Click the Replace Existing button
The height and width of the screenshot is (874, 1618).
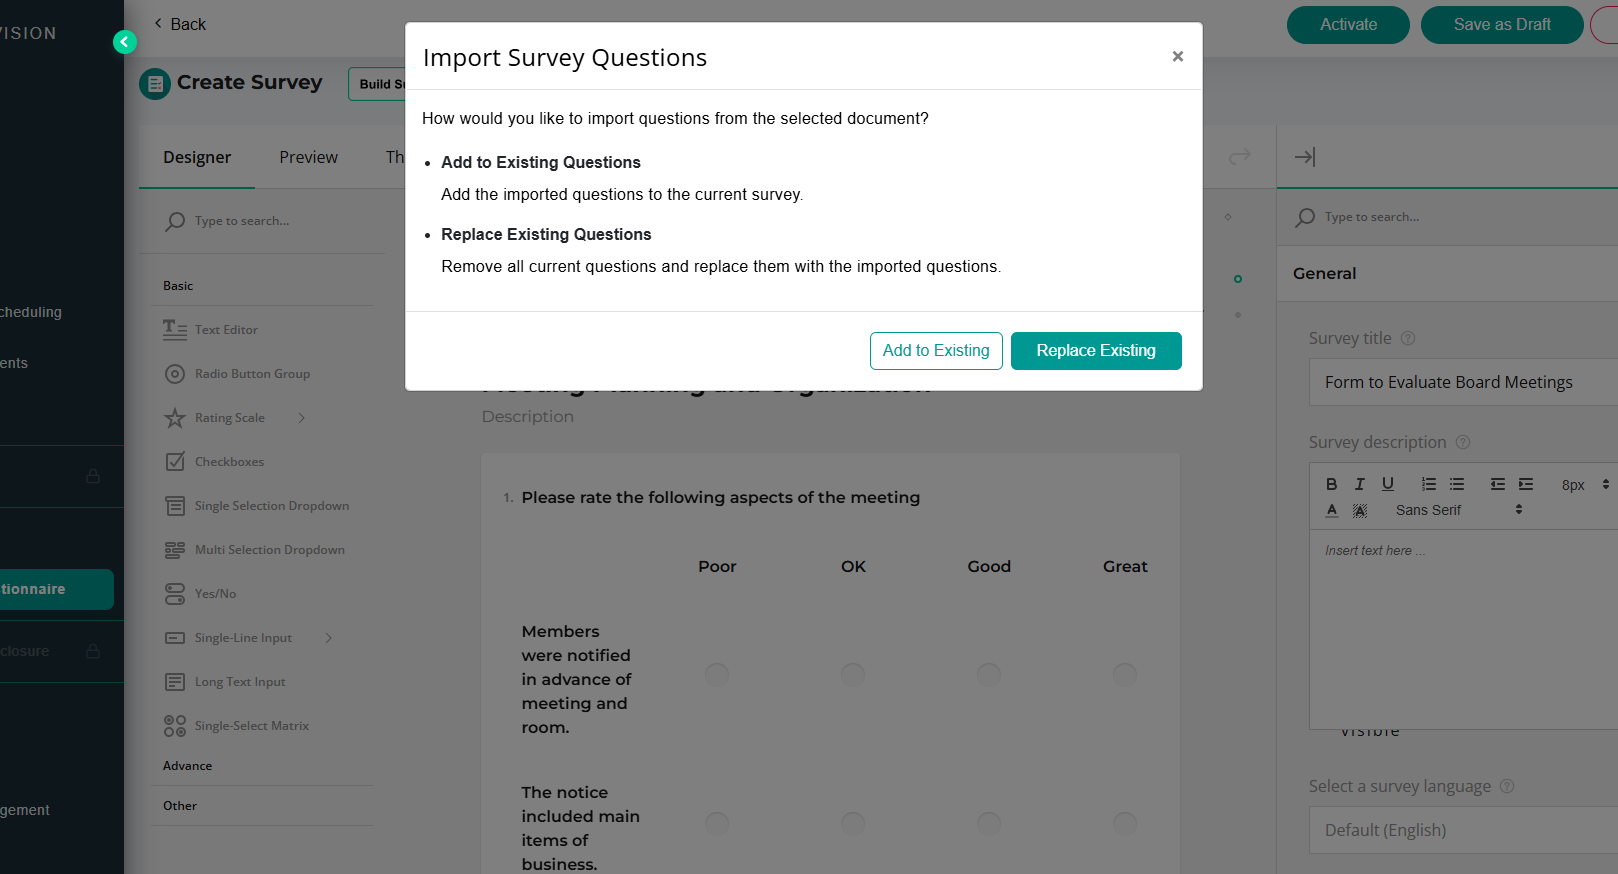pyautogui.click(x=1096, y=351)
